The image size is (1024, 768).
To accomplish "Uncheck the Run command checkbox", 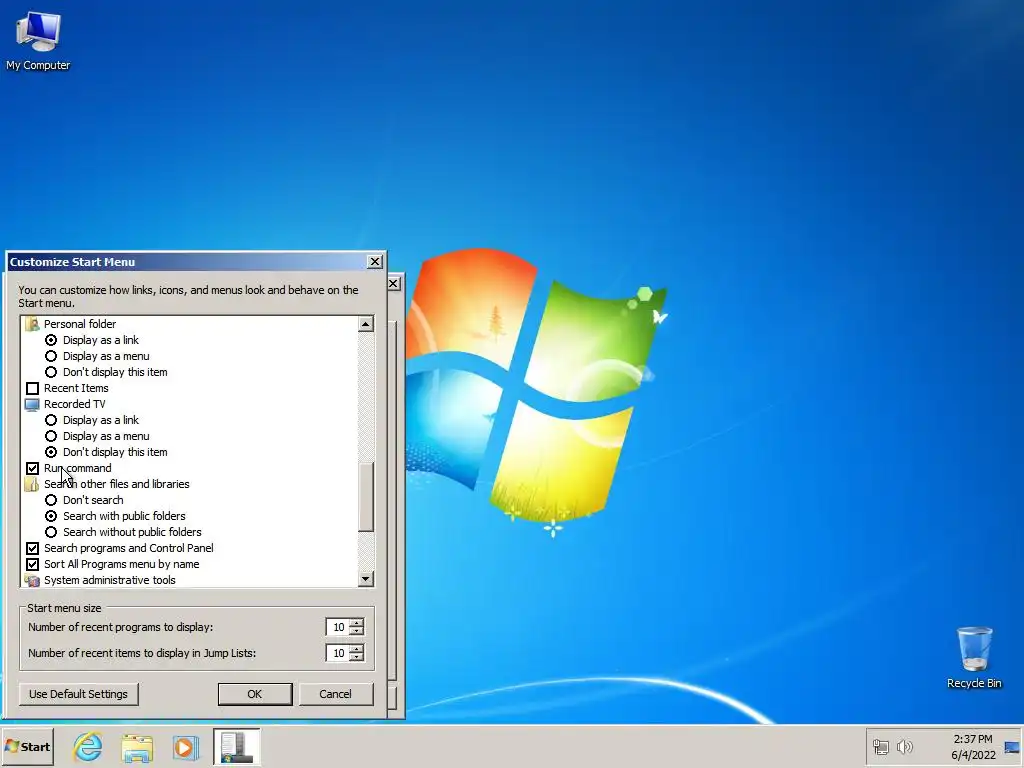I will (32, 468).
